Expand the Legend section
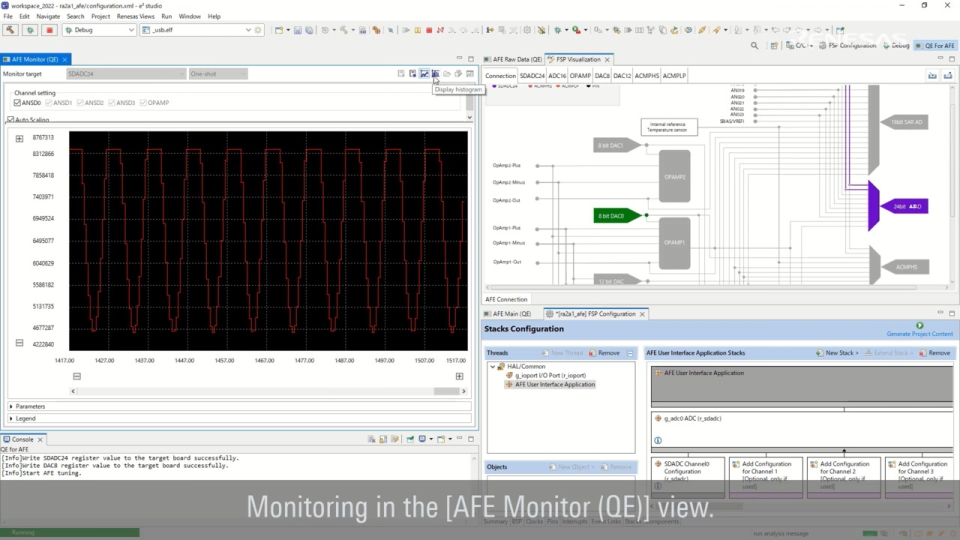Screen dimensions: 960x540 (25, 418)
